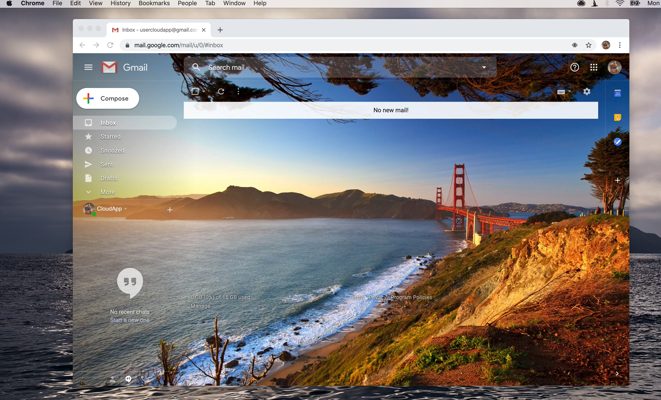Open the Snoozed folder

coord(112,150)
